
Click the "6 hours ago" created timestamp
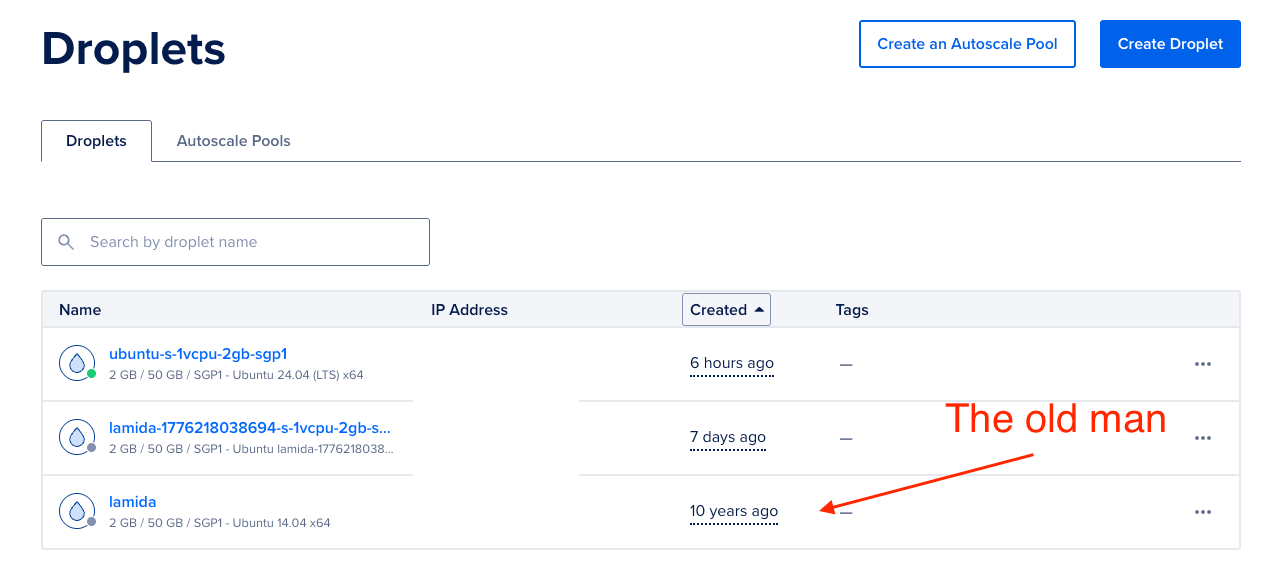tap(731, 363)
